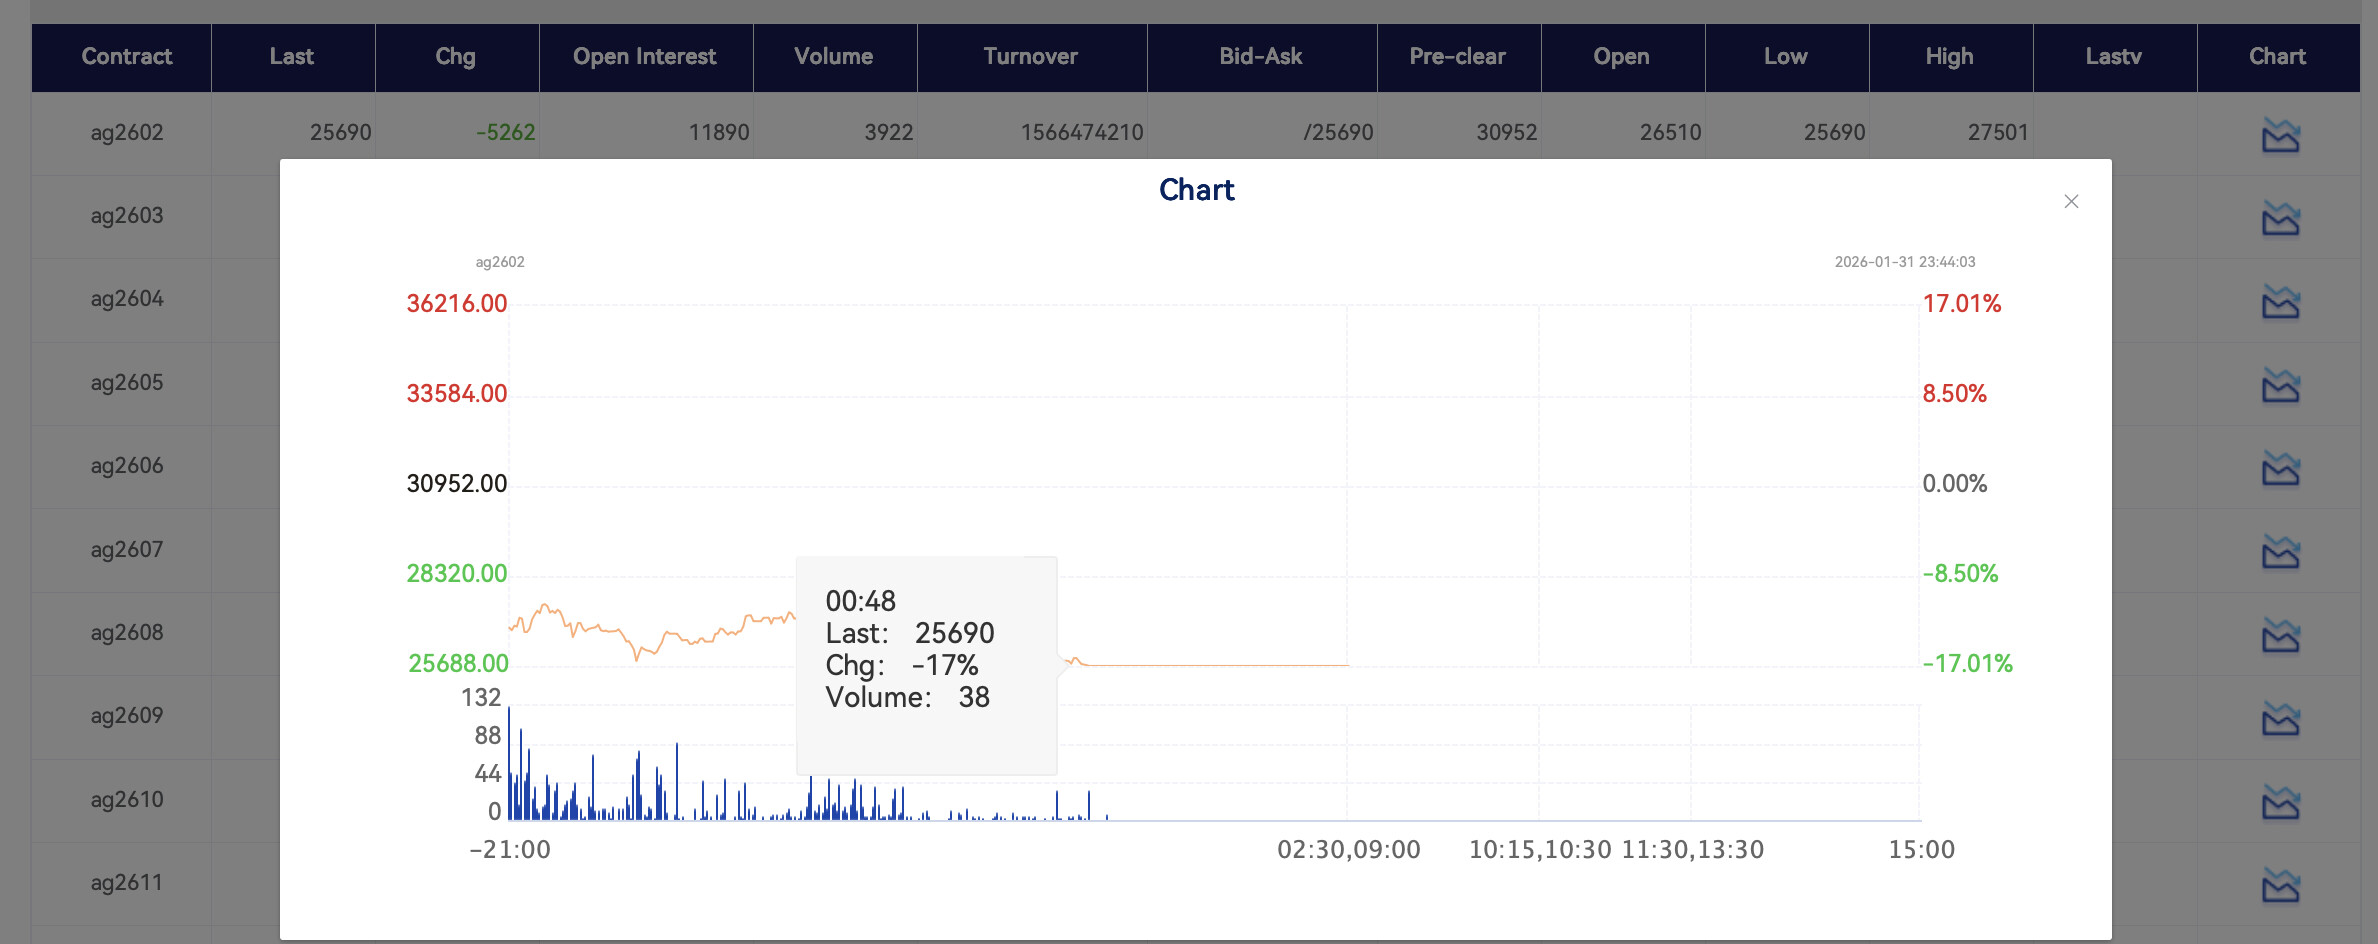Click the Turnover column header
This screenshot has height=944, width=2378.
click(1030, 57)
